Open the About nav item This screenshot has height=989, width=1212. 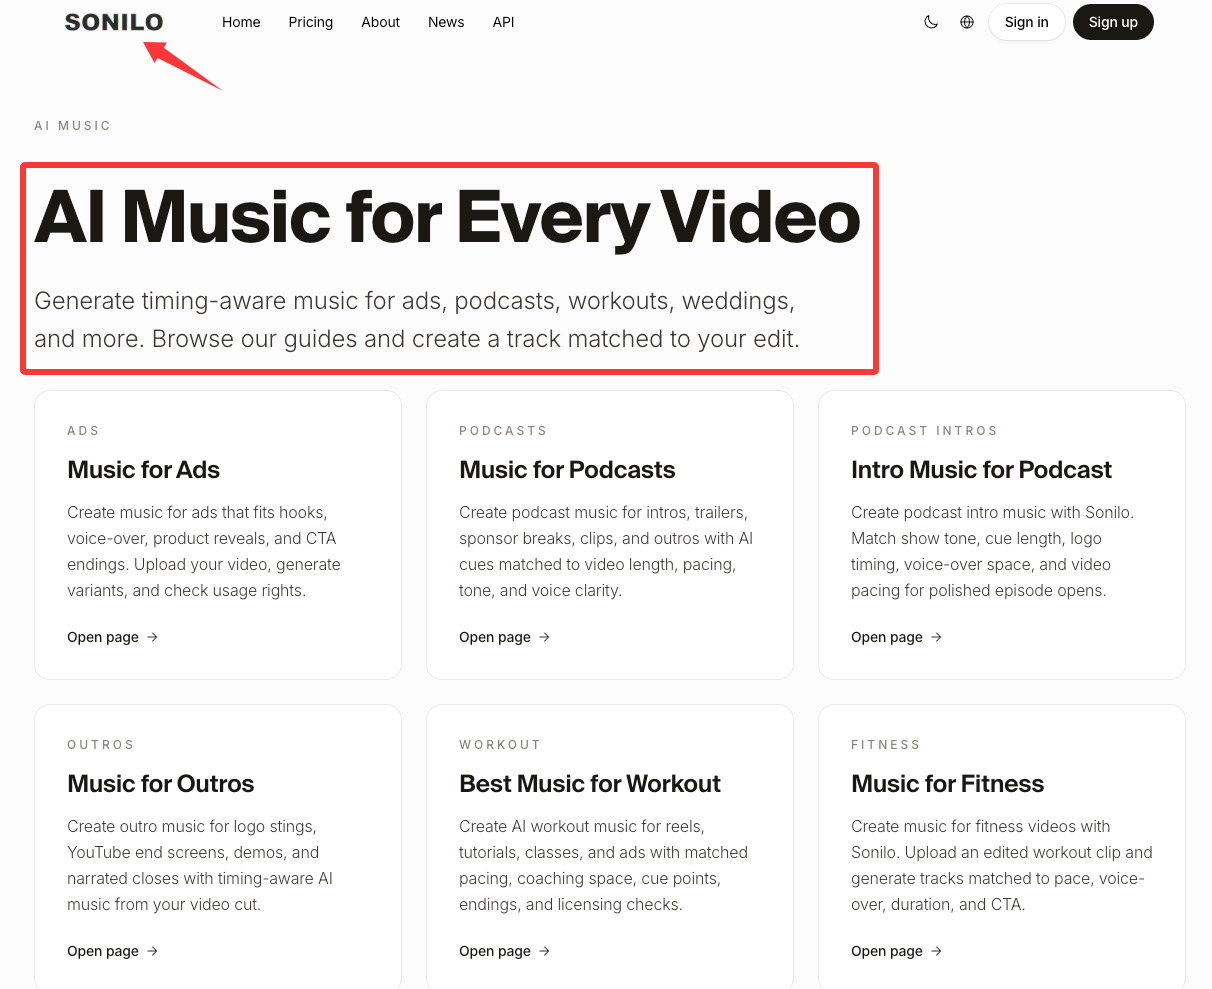pyautogui.click(x=381, y=22)
